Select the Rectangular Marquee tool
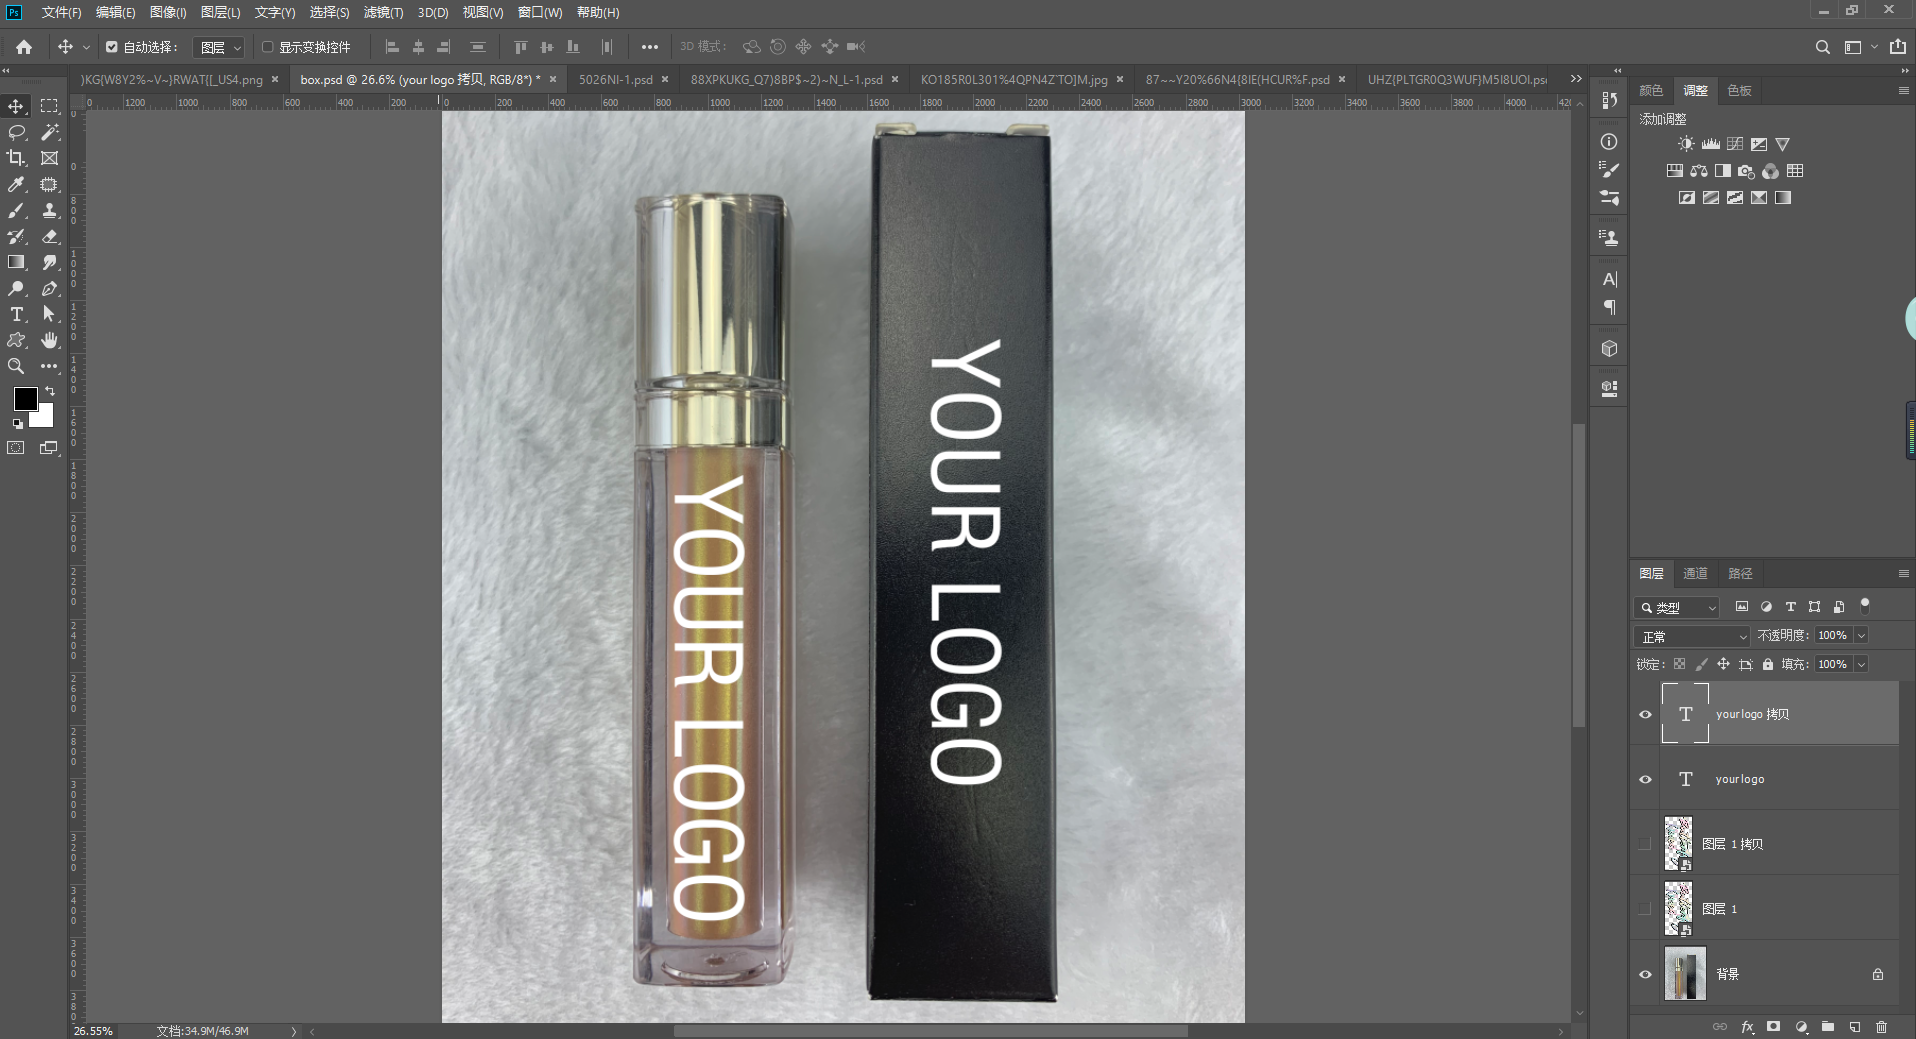This screenshot has height=1039, width=1916. point(49,106)
